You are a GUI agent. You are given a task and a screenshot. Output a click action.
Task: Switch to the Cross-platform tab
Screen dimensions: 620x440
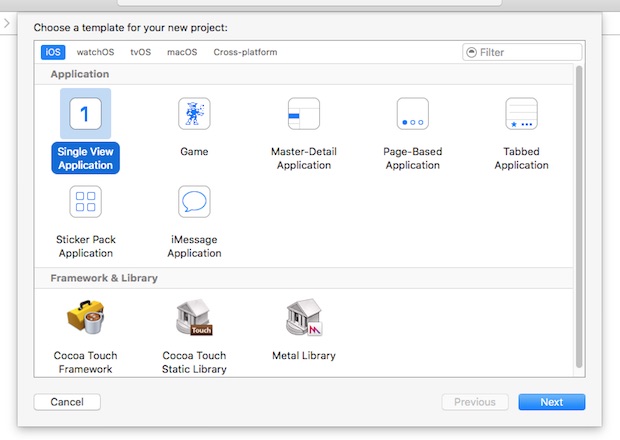coord(245,52)
